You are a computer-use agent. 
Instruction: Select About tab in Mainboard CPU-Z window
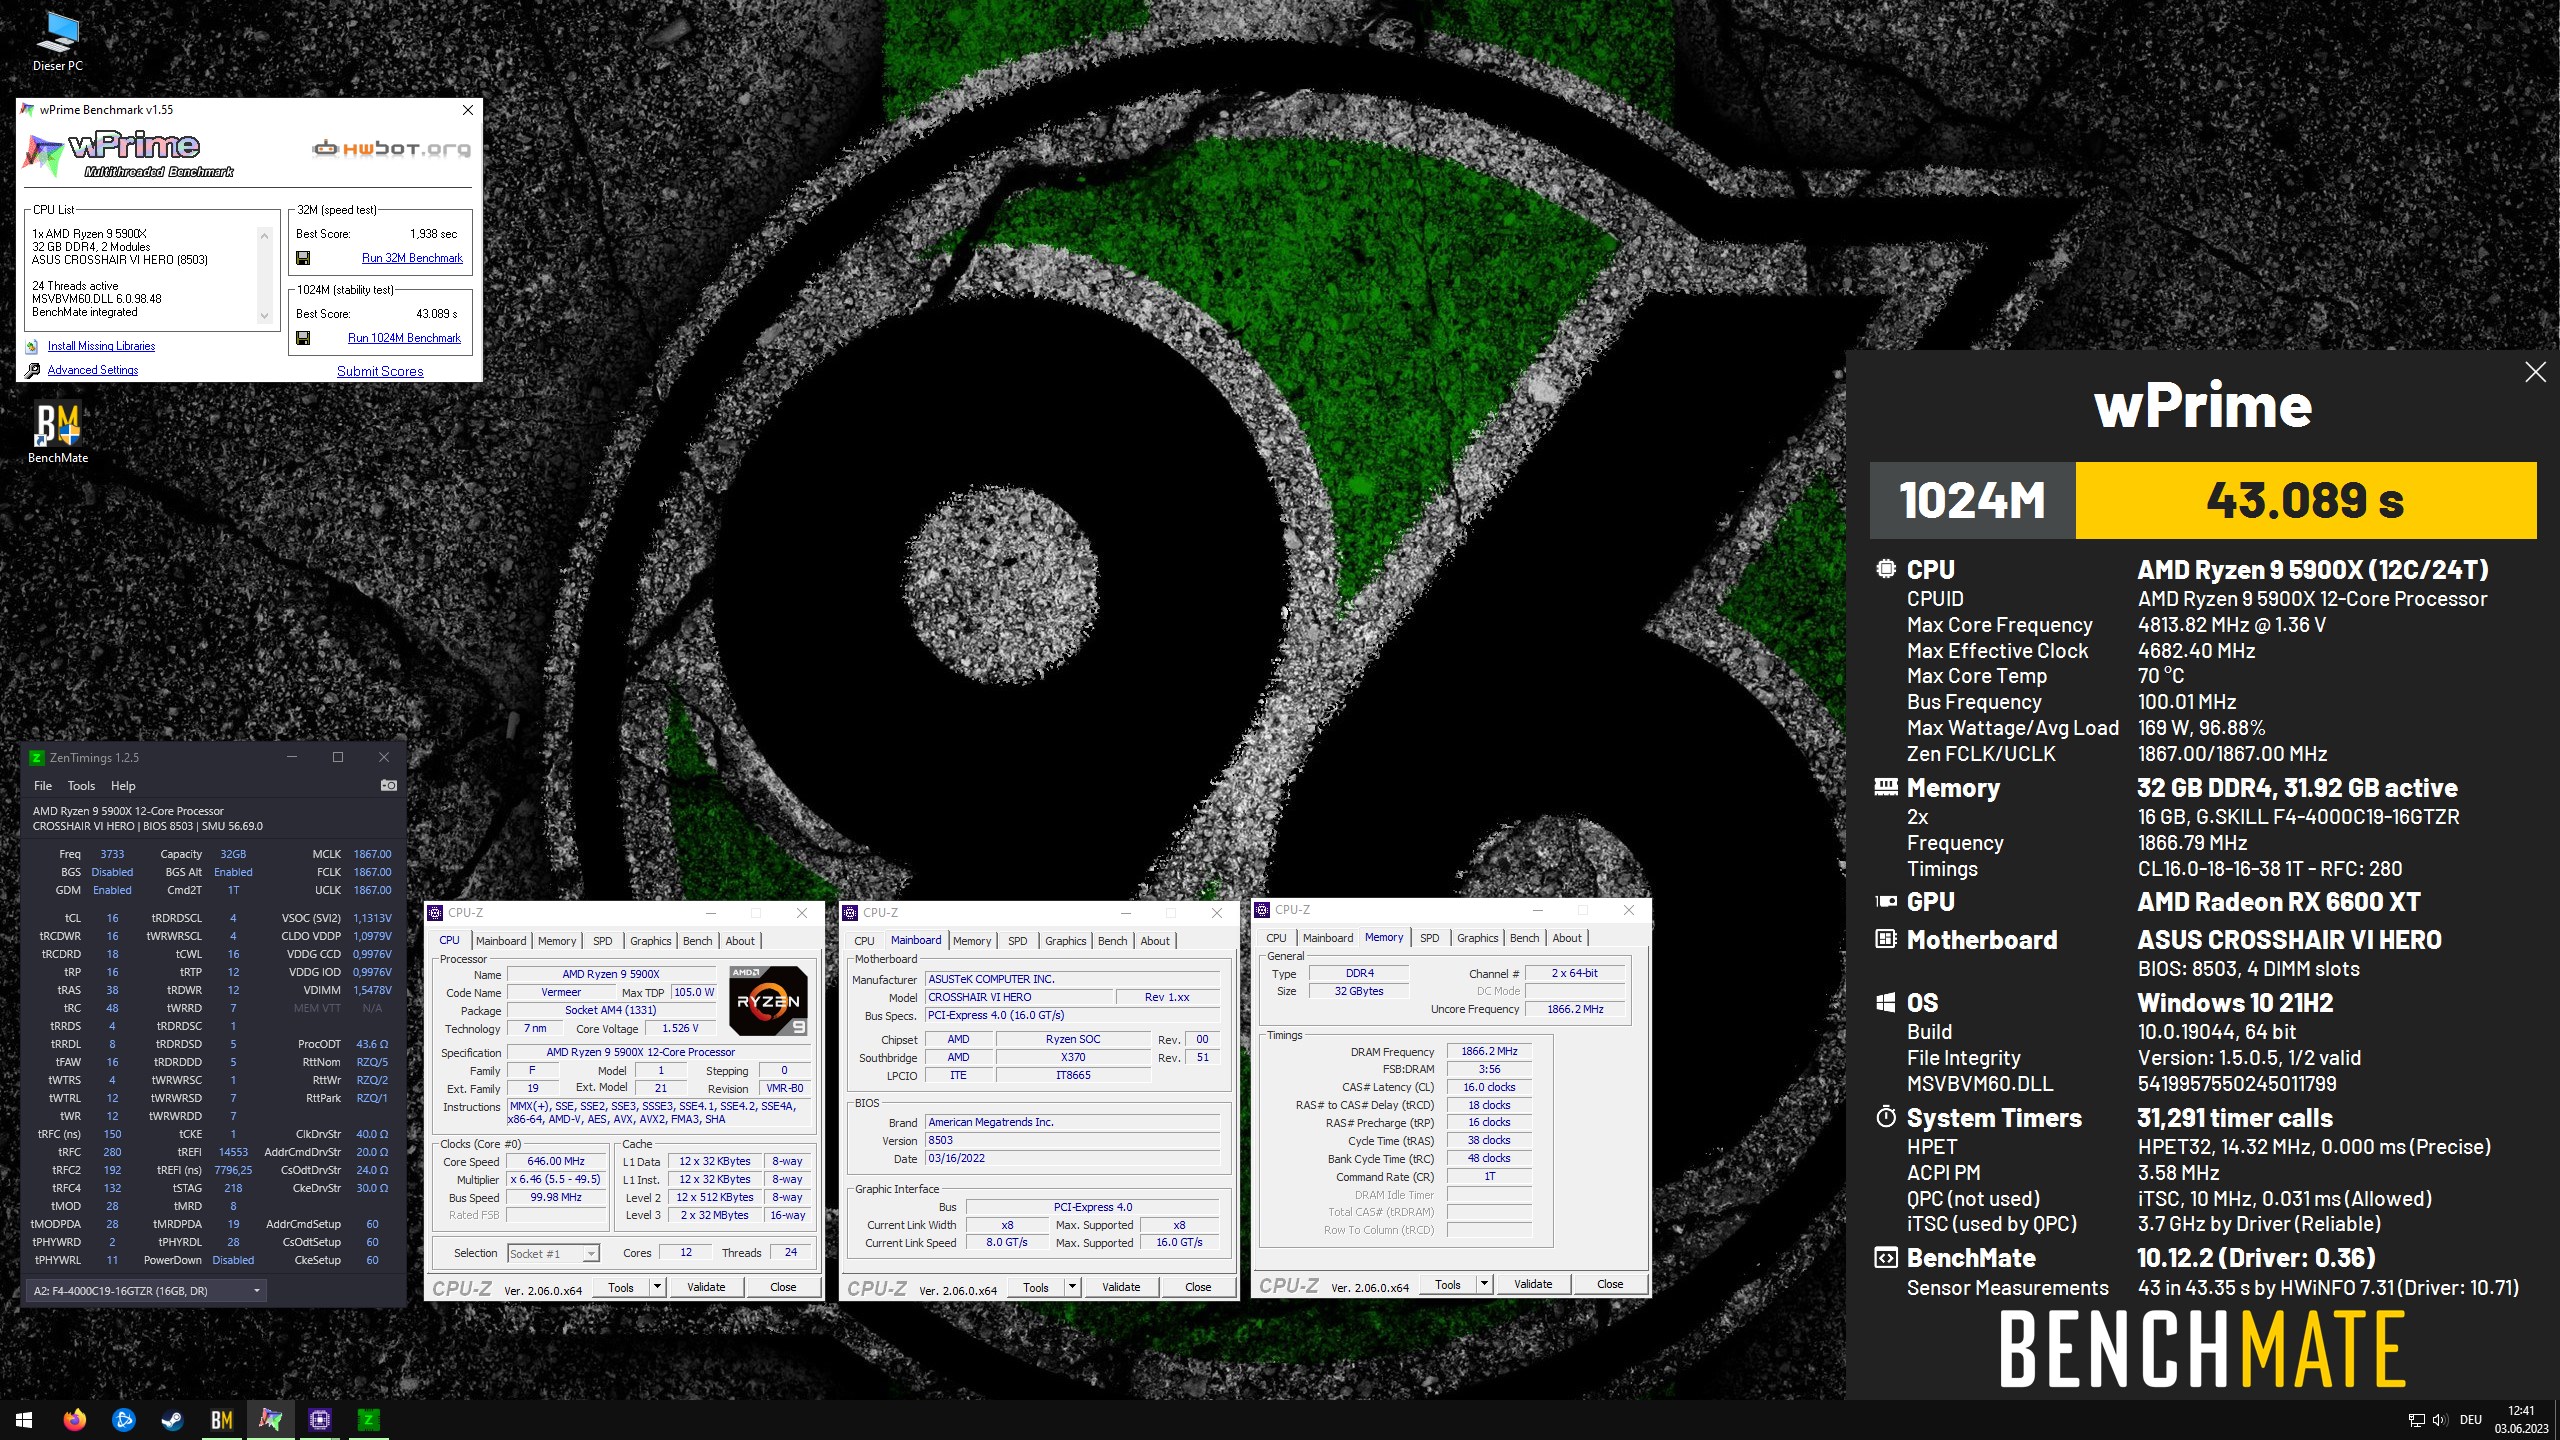[x=1155, y=941]
